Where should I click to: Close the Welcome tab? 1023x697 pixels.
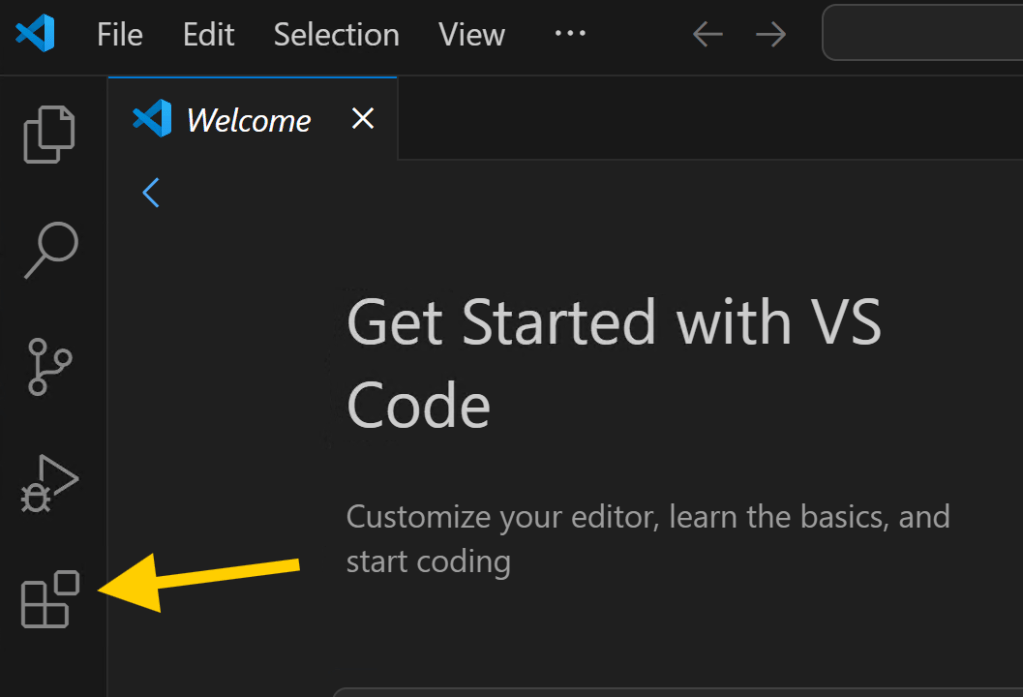click(x=363, y=119)
